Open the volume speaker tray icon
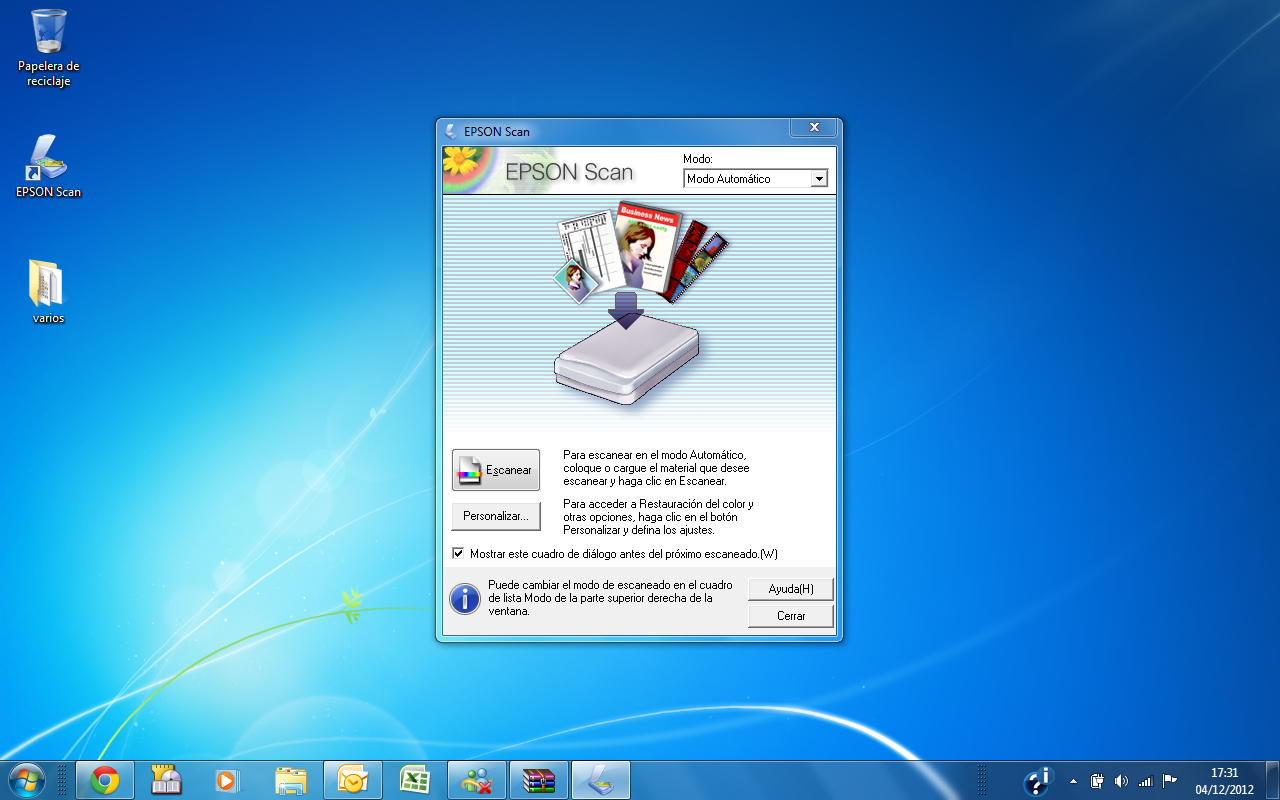Screen dimensions: 1280x800 click(x=1121, y=781)
